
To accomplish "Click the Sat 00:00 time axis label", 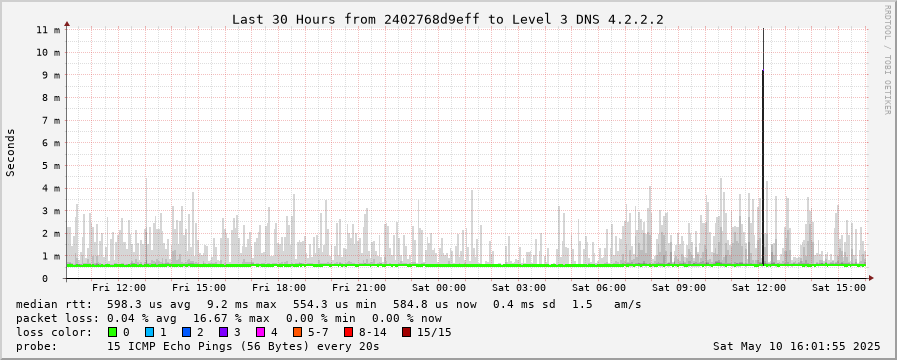I will [439, 288].
